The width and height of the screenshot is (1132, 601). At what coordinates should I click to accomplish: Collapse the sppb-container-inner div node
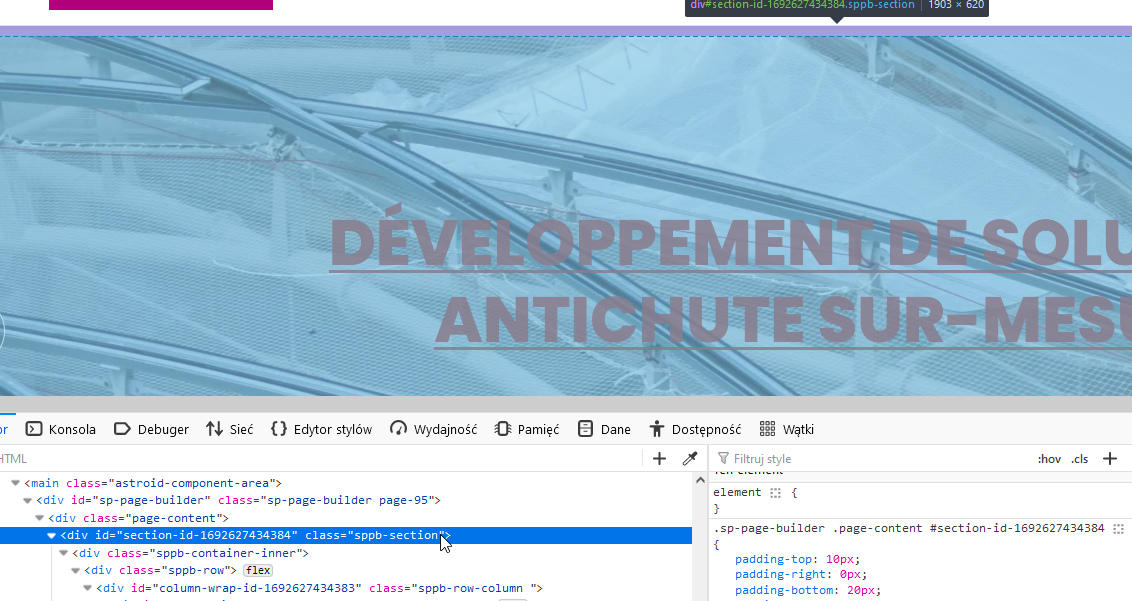64,553
